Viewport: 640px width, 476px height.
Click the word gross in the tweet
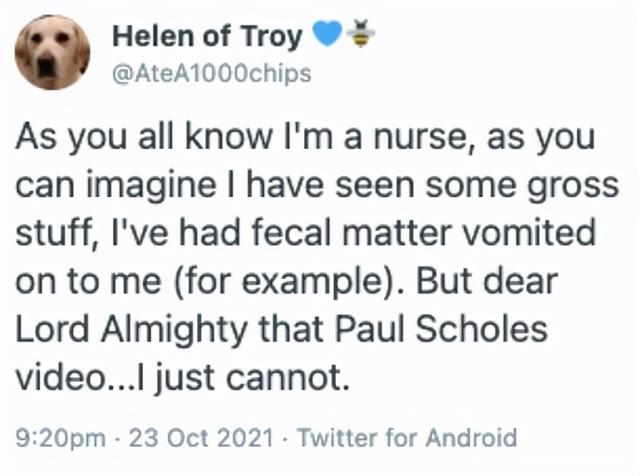(x=573, y=186)
